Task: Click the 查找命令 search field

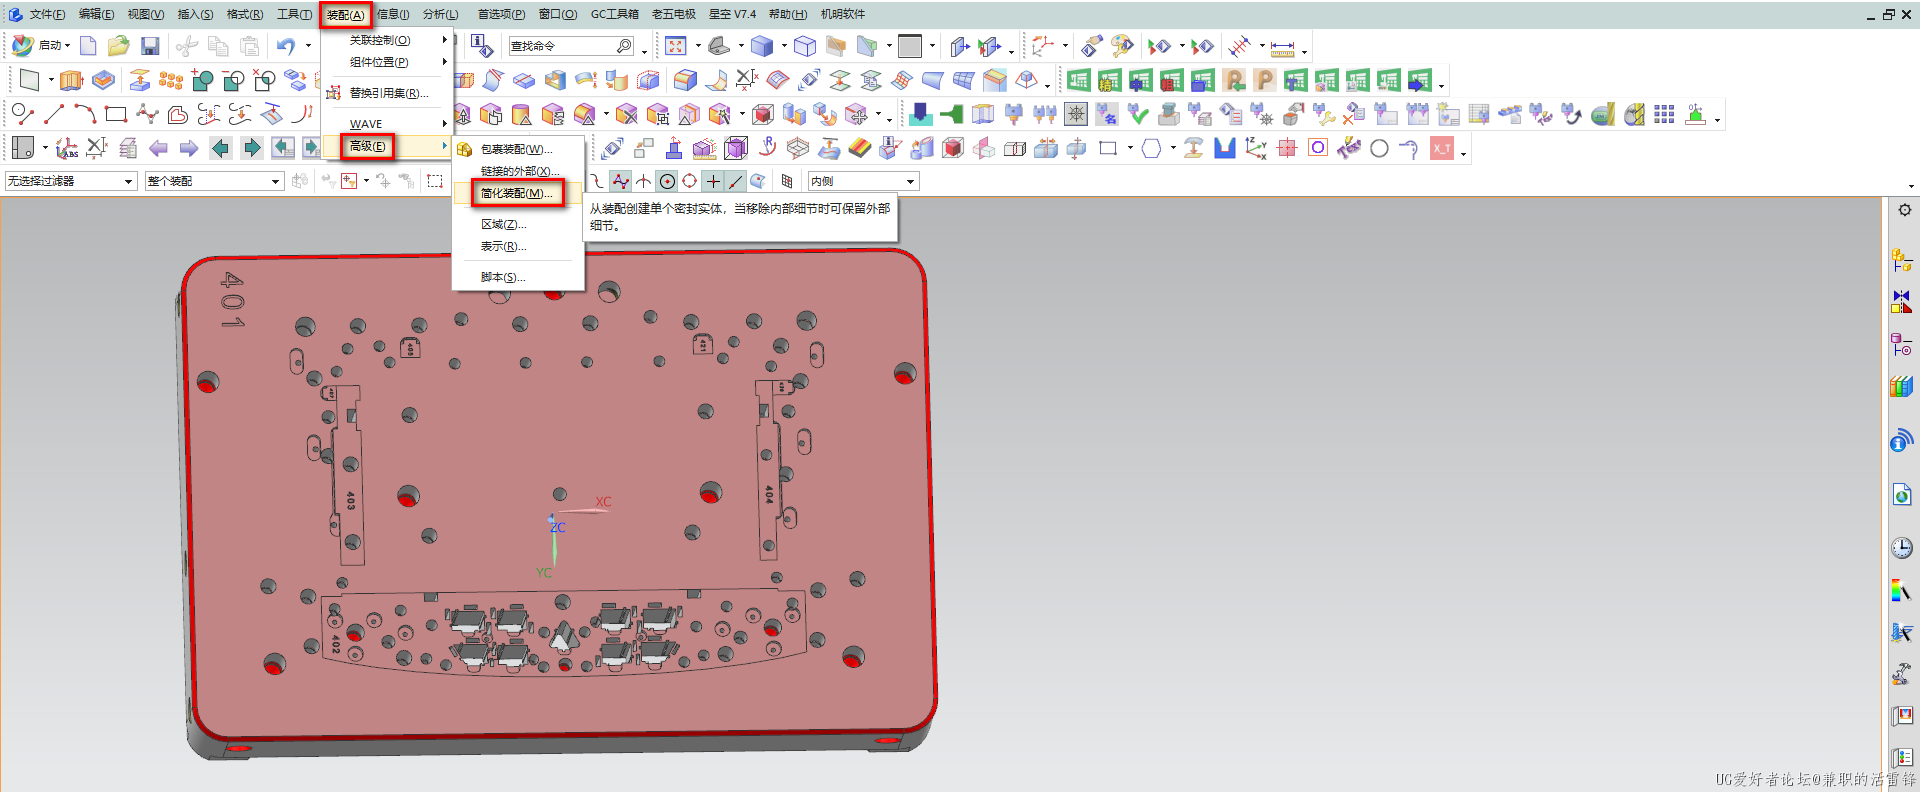Action: [x=571, y=46]
